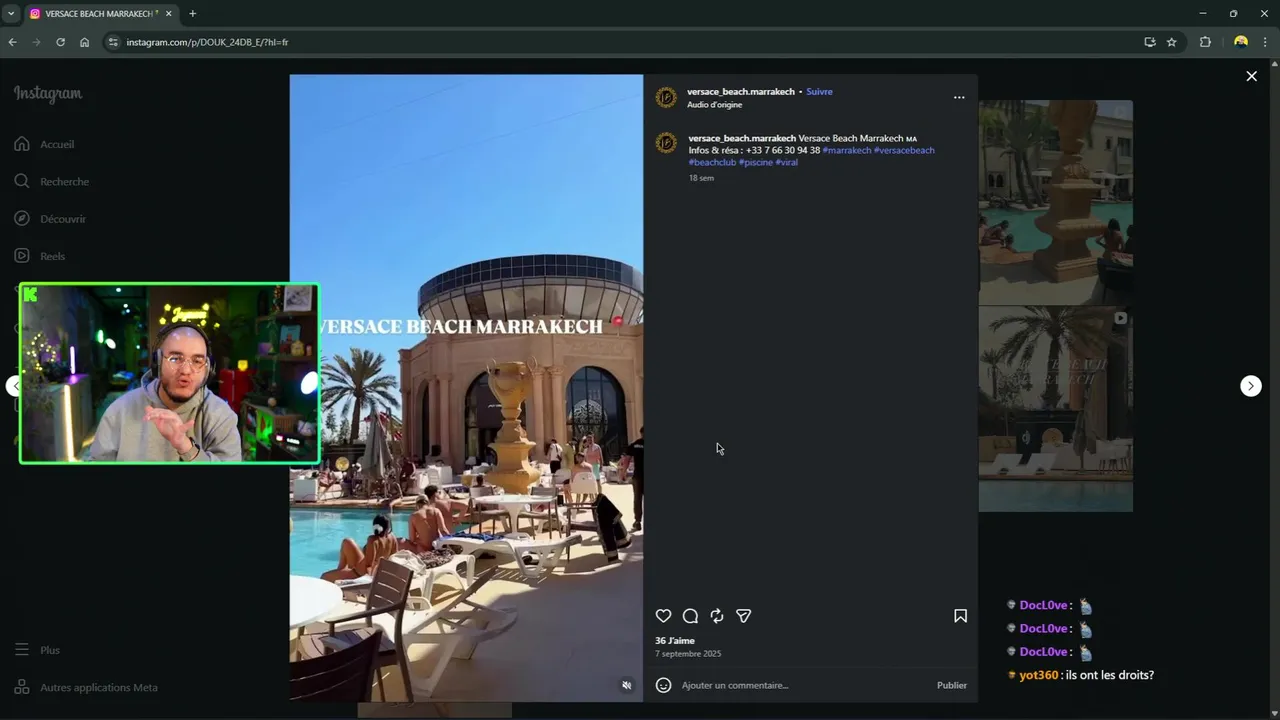Click the Découvrir compass icon
Image resolution: width=1280 pixels, height=720 pixels.
[x=22, y=219]
